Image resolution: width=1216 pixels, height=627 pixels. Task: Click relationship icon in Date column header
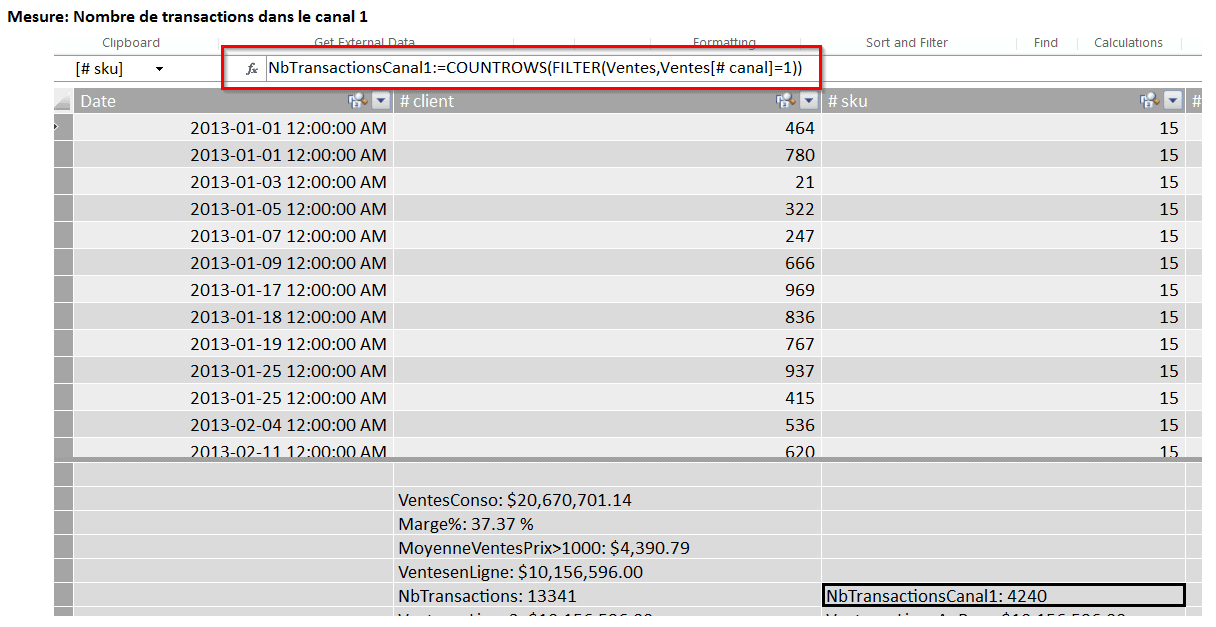pos(356,101)
